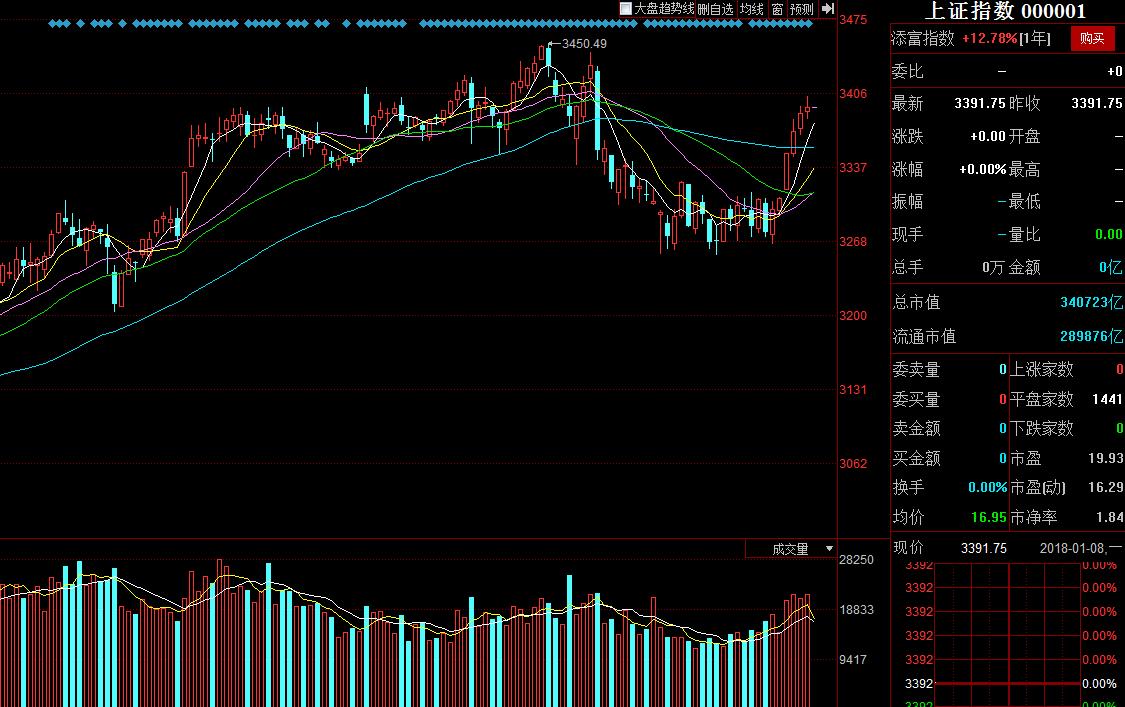Click the 上涨家数 label
The image size is (1125, 707).
[1042, 370]
